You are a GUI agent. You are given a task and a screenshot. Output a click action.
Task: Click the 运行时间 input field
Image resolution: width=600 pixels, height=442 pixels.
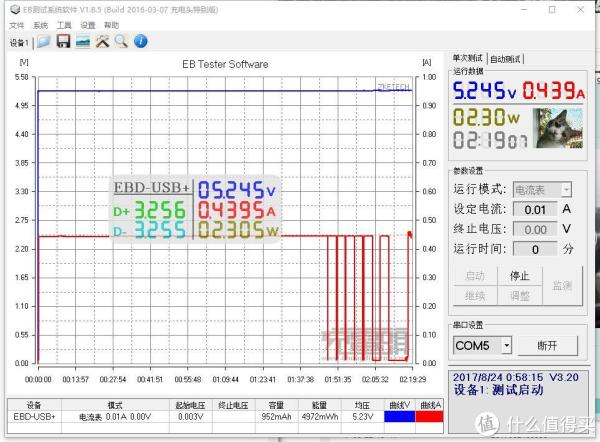[x=535, y=249]
